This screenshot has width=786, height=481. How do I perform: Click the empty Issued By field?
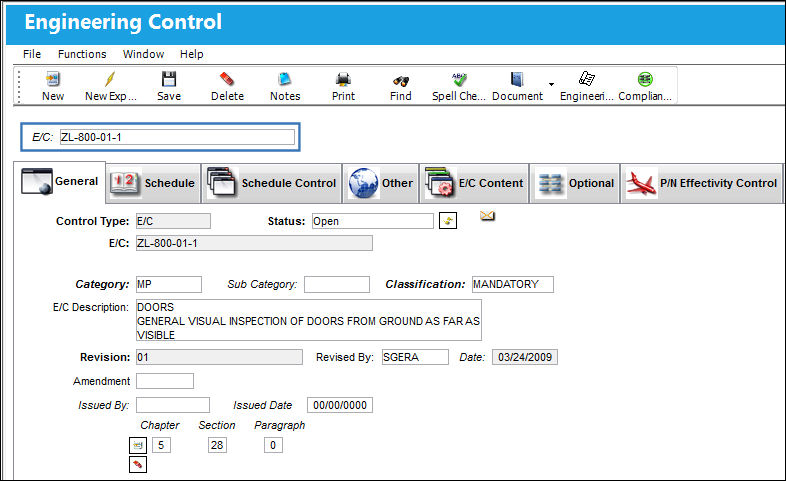[173, 405]
